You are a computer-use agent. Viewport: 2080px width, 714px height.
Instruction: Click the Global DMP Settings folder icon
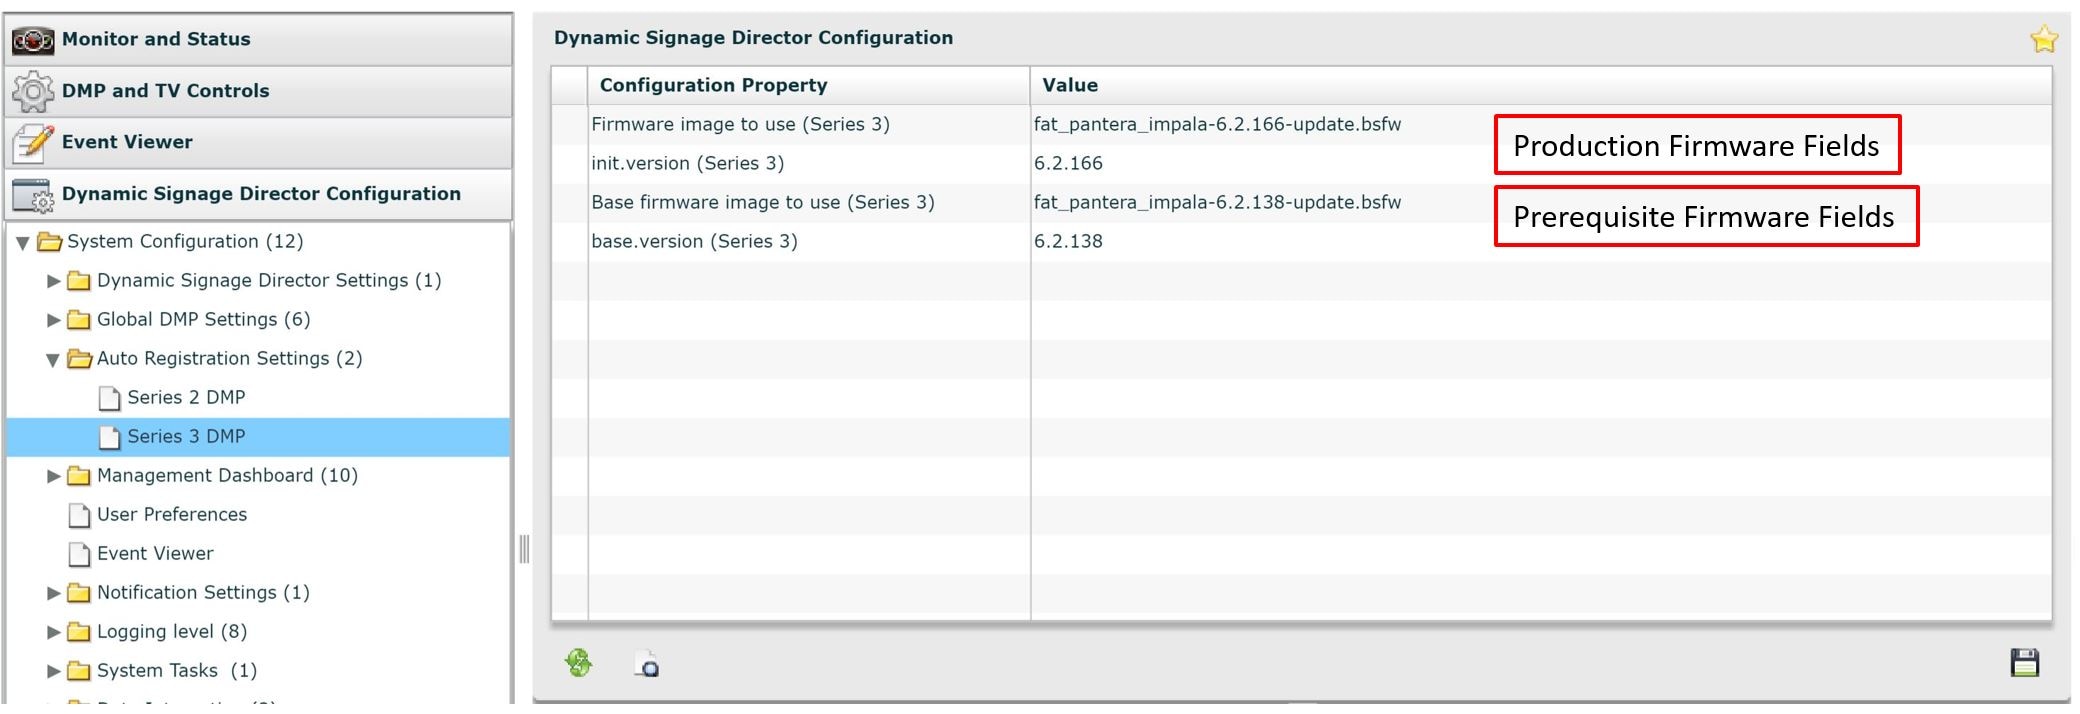(79, 320)
